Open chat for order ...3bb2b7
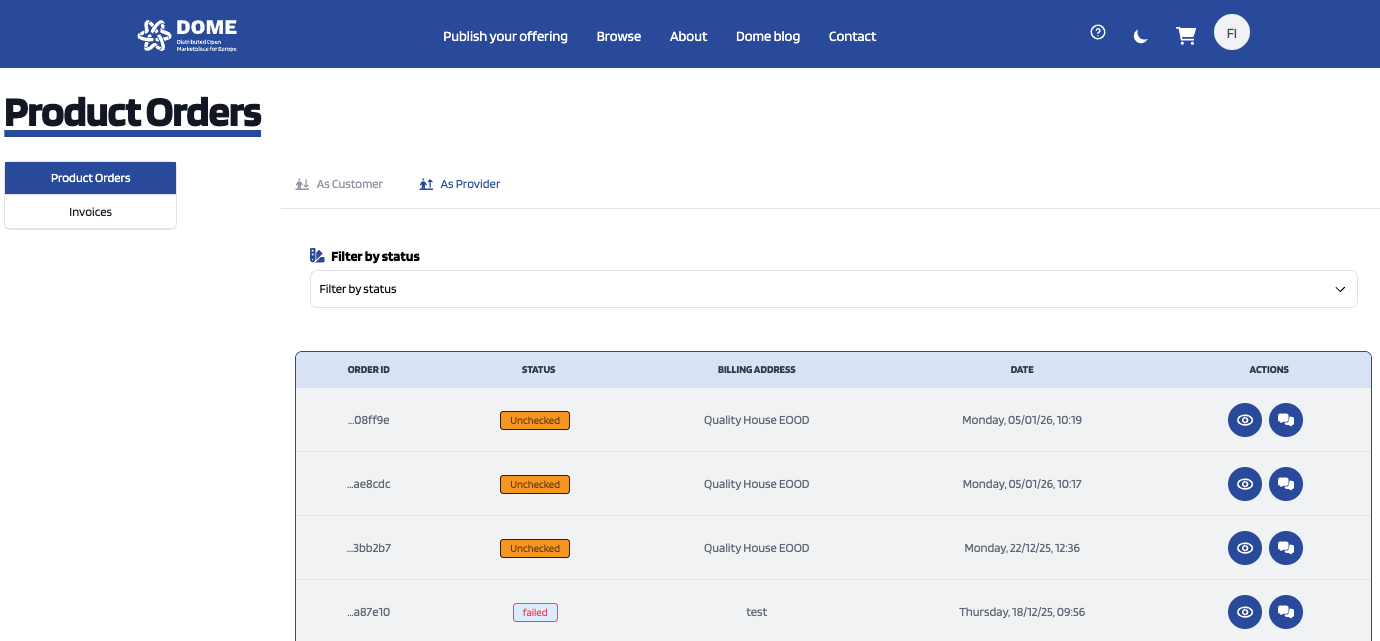Viewport: 1380px width, 641px height. click(1286, 548)
